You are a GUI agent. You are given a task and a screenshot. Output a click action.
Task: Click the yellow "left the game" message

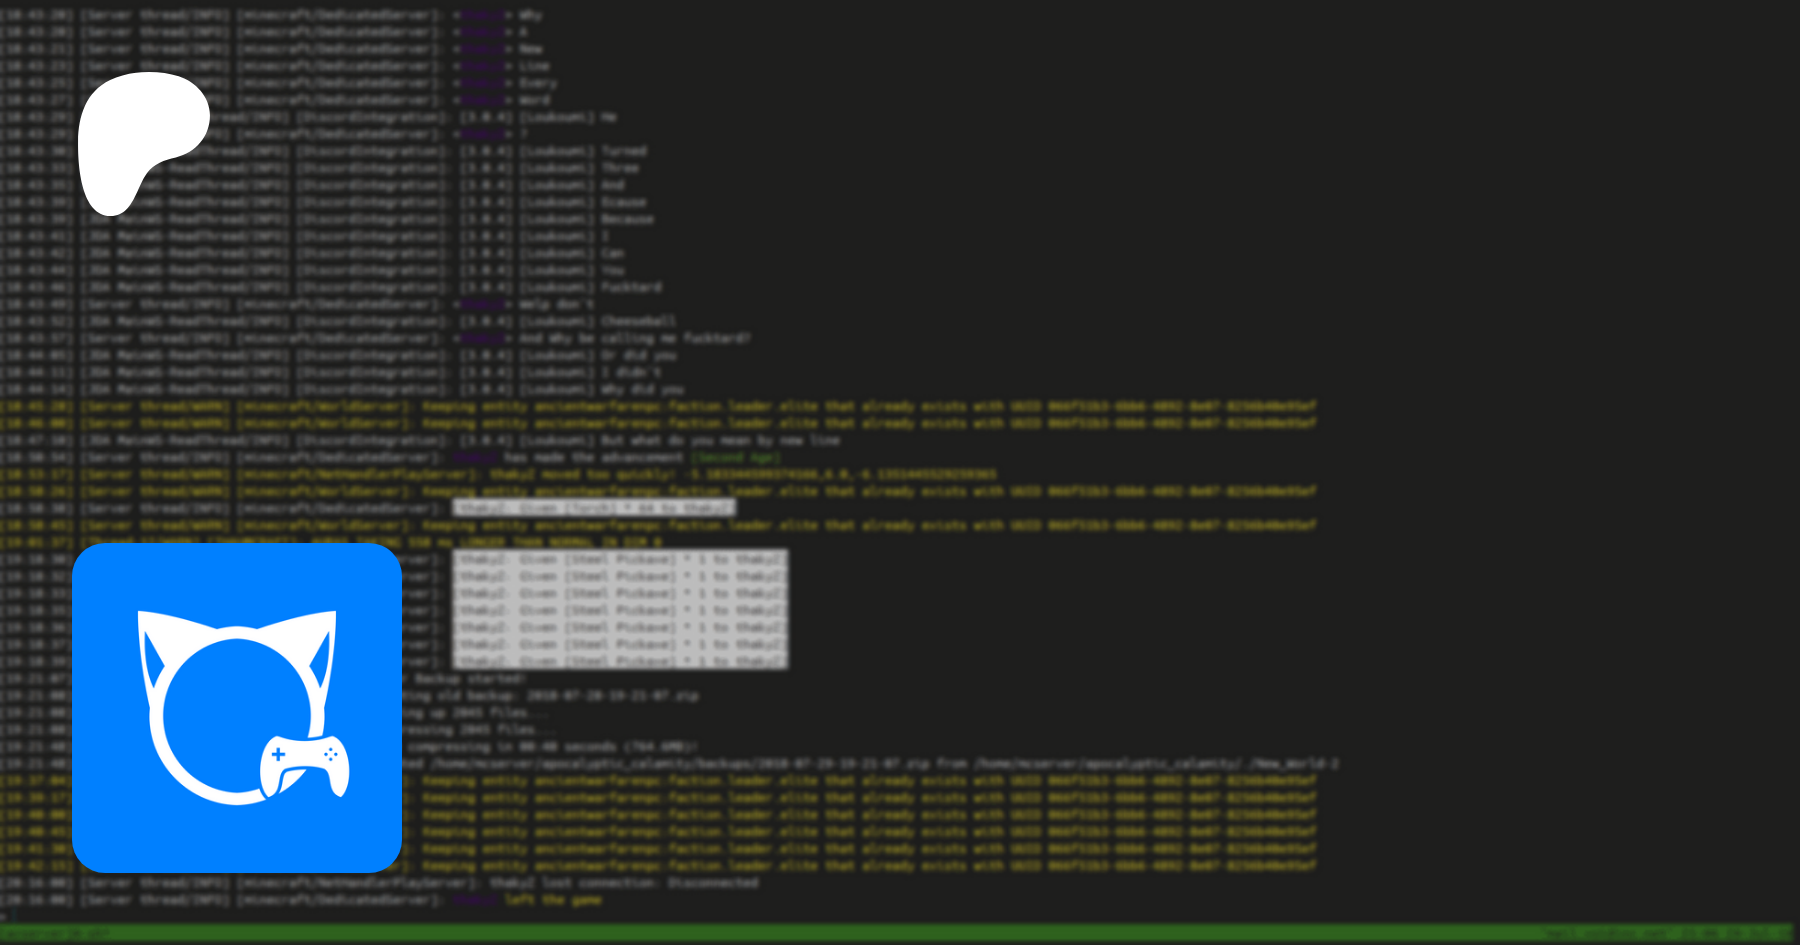pos(552,900)
